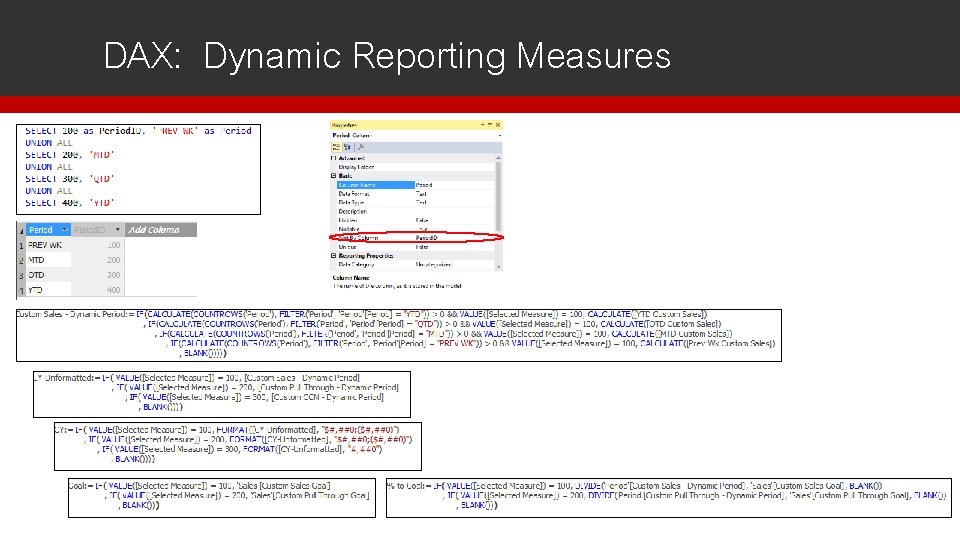Click Alphabetical sort icon in Properties toolbar
Screen dimensions: 960x540
tap(347, 147)
